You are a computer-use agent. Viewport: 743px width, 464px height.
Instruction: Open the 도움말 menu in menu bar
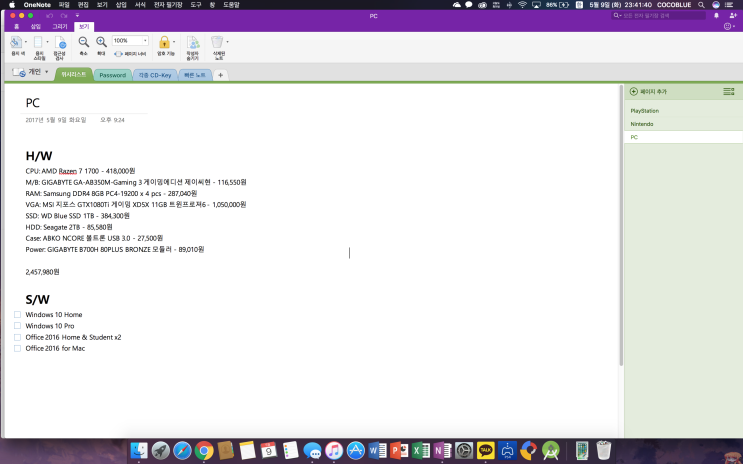tap(231, 5)
